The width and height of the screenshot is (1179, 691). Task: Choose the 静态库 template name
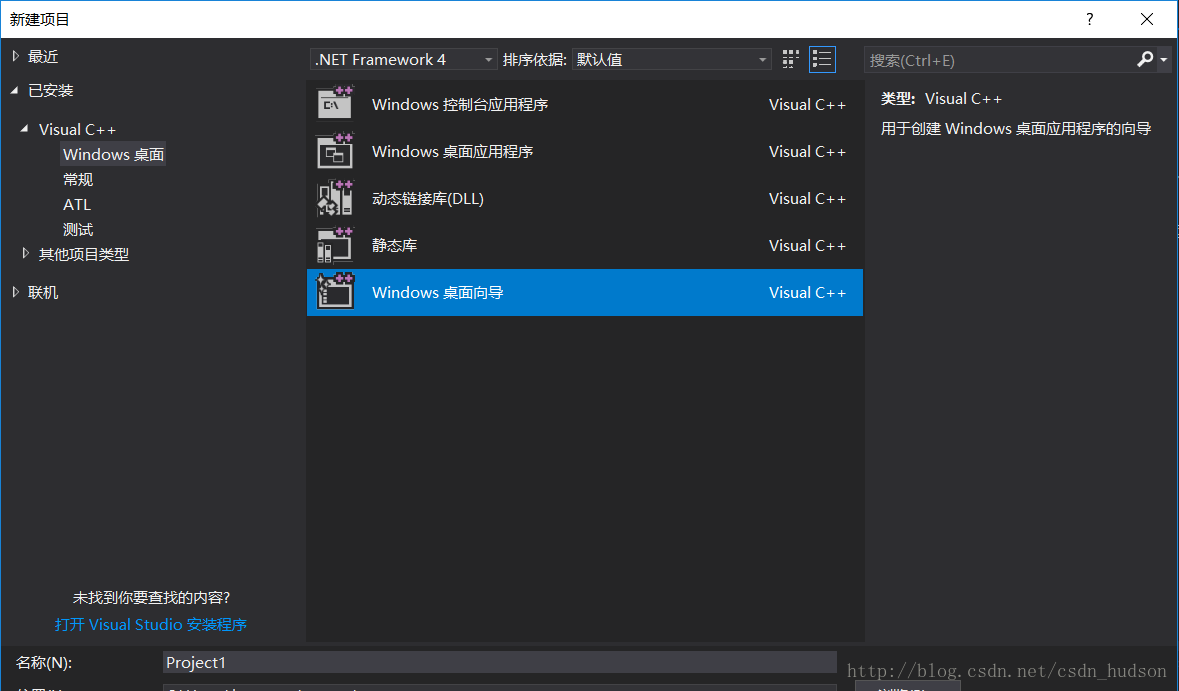tap(394, 245)
